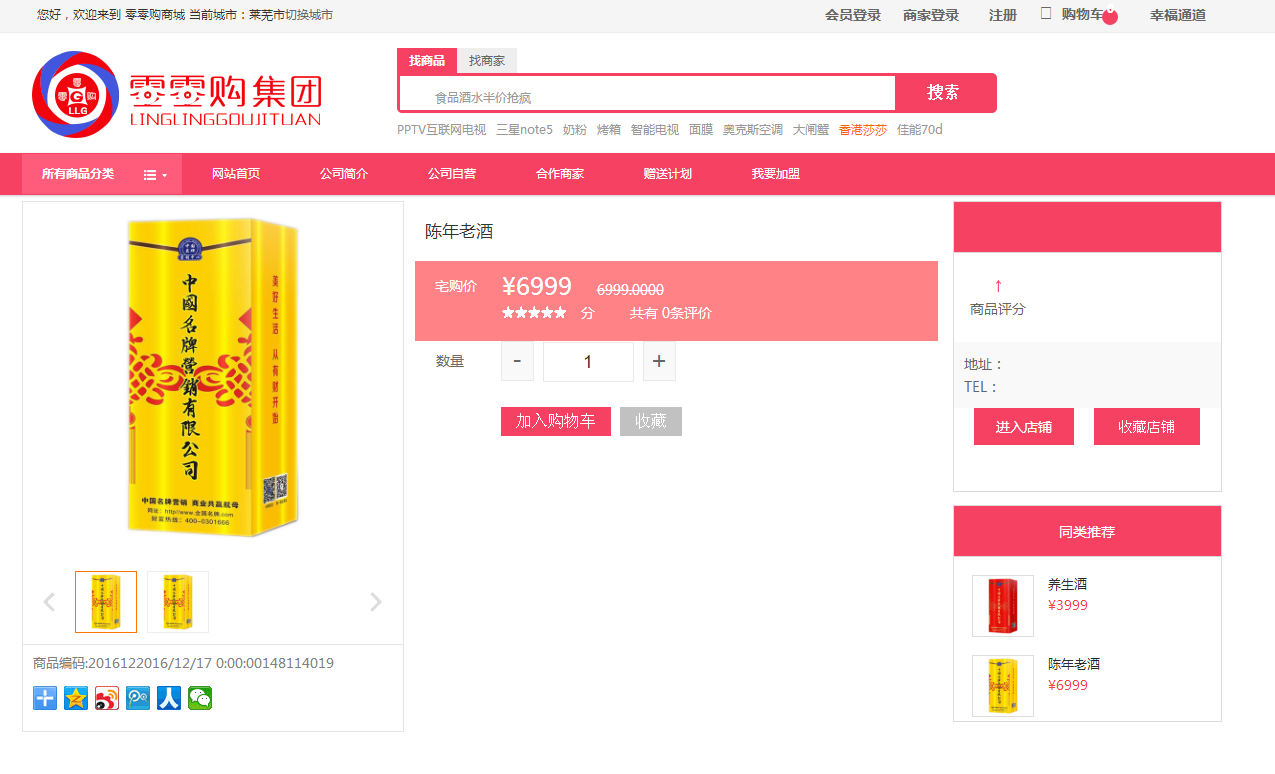
Task: Click the 加入购物车 button
Action: click(555, 422)
